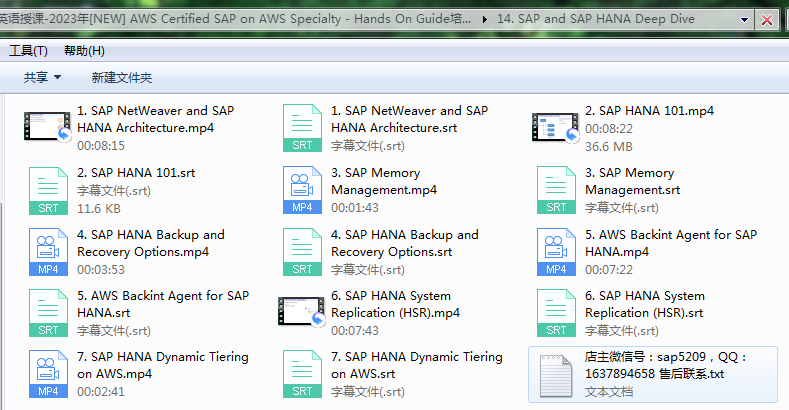Select SRT icon of 1. SAP NetWeaver Architecture.srt
The width and height of the screenshot is (789, 410).
click(302, 128)
